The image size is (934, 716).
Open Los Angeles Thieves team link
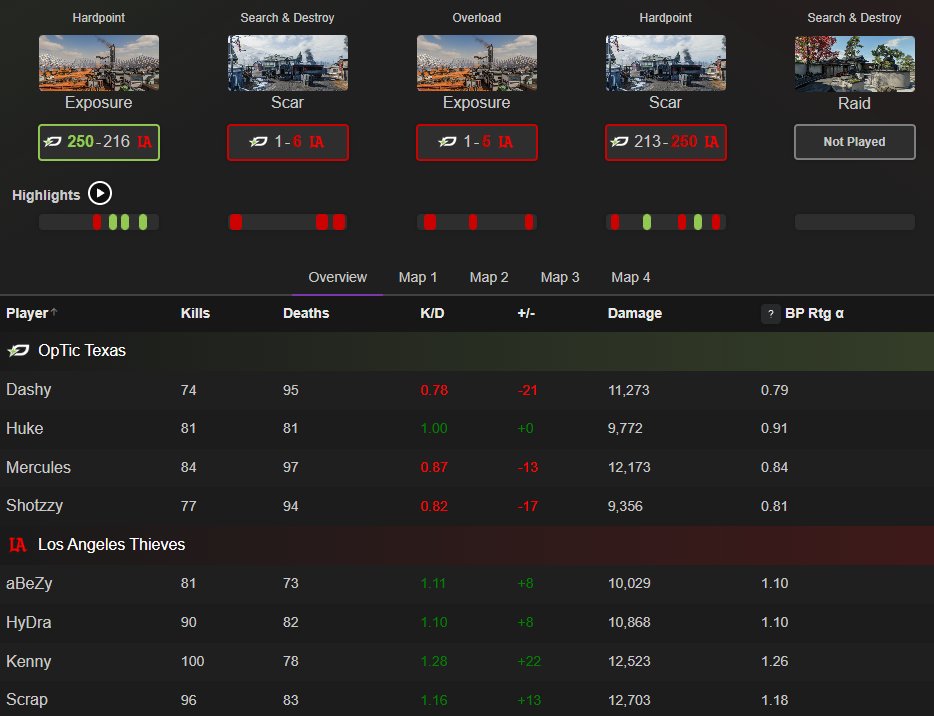pos(111,544)
